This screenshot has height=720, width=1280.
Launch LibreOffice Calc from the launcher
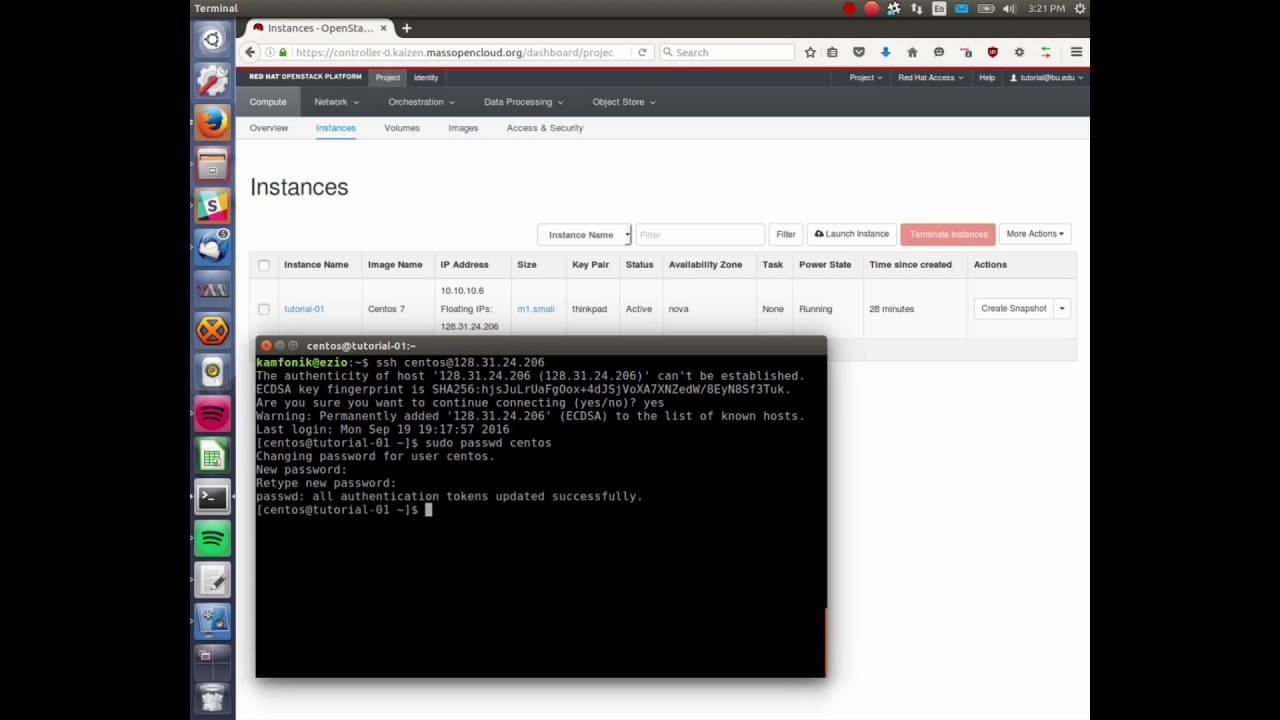pos(212,455)
